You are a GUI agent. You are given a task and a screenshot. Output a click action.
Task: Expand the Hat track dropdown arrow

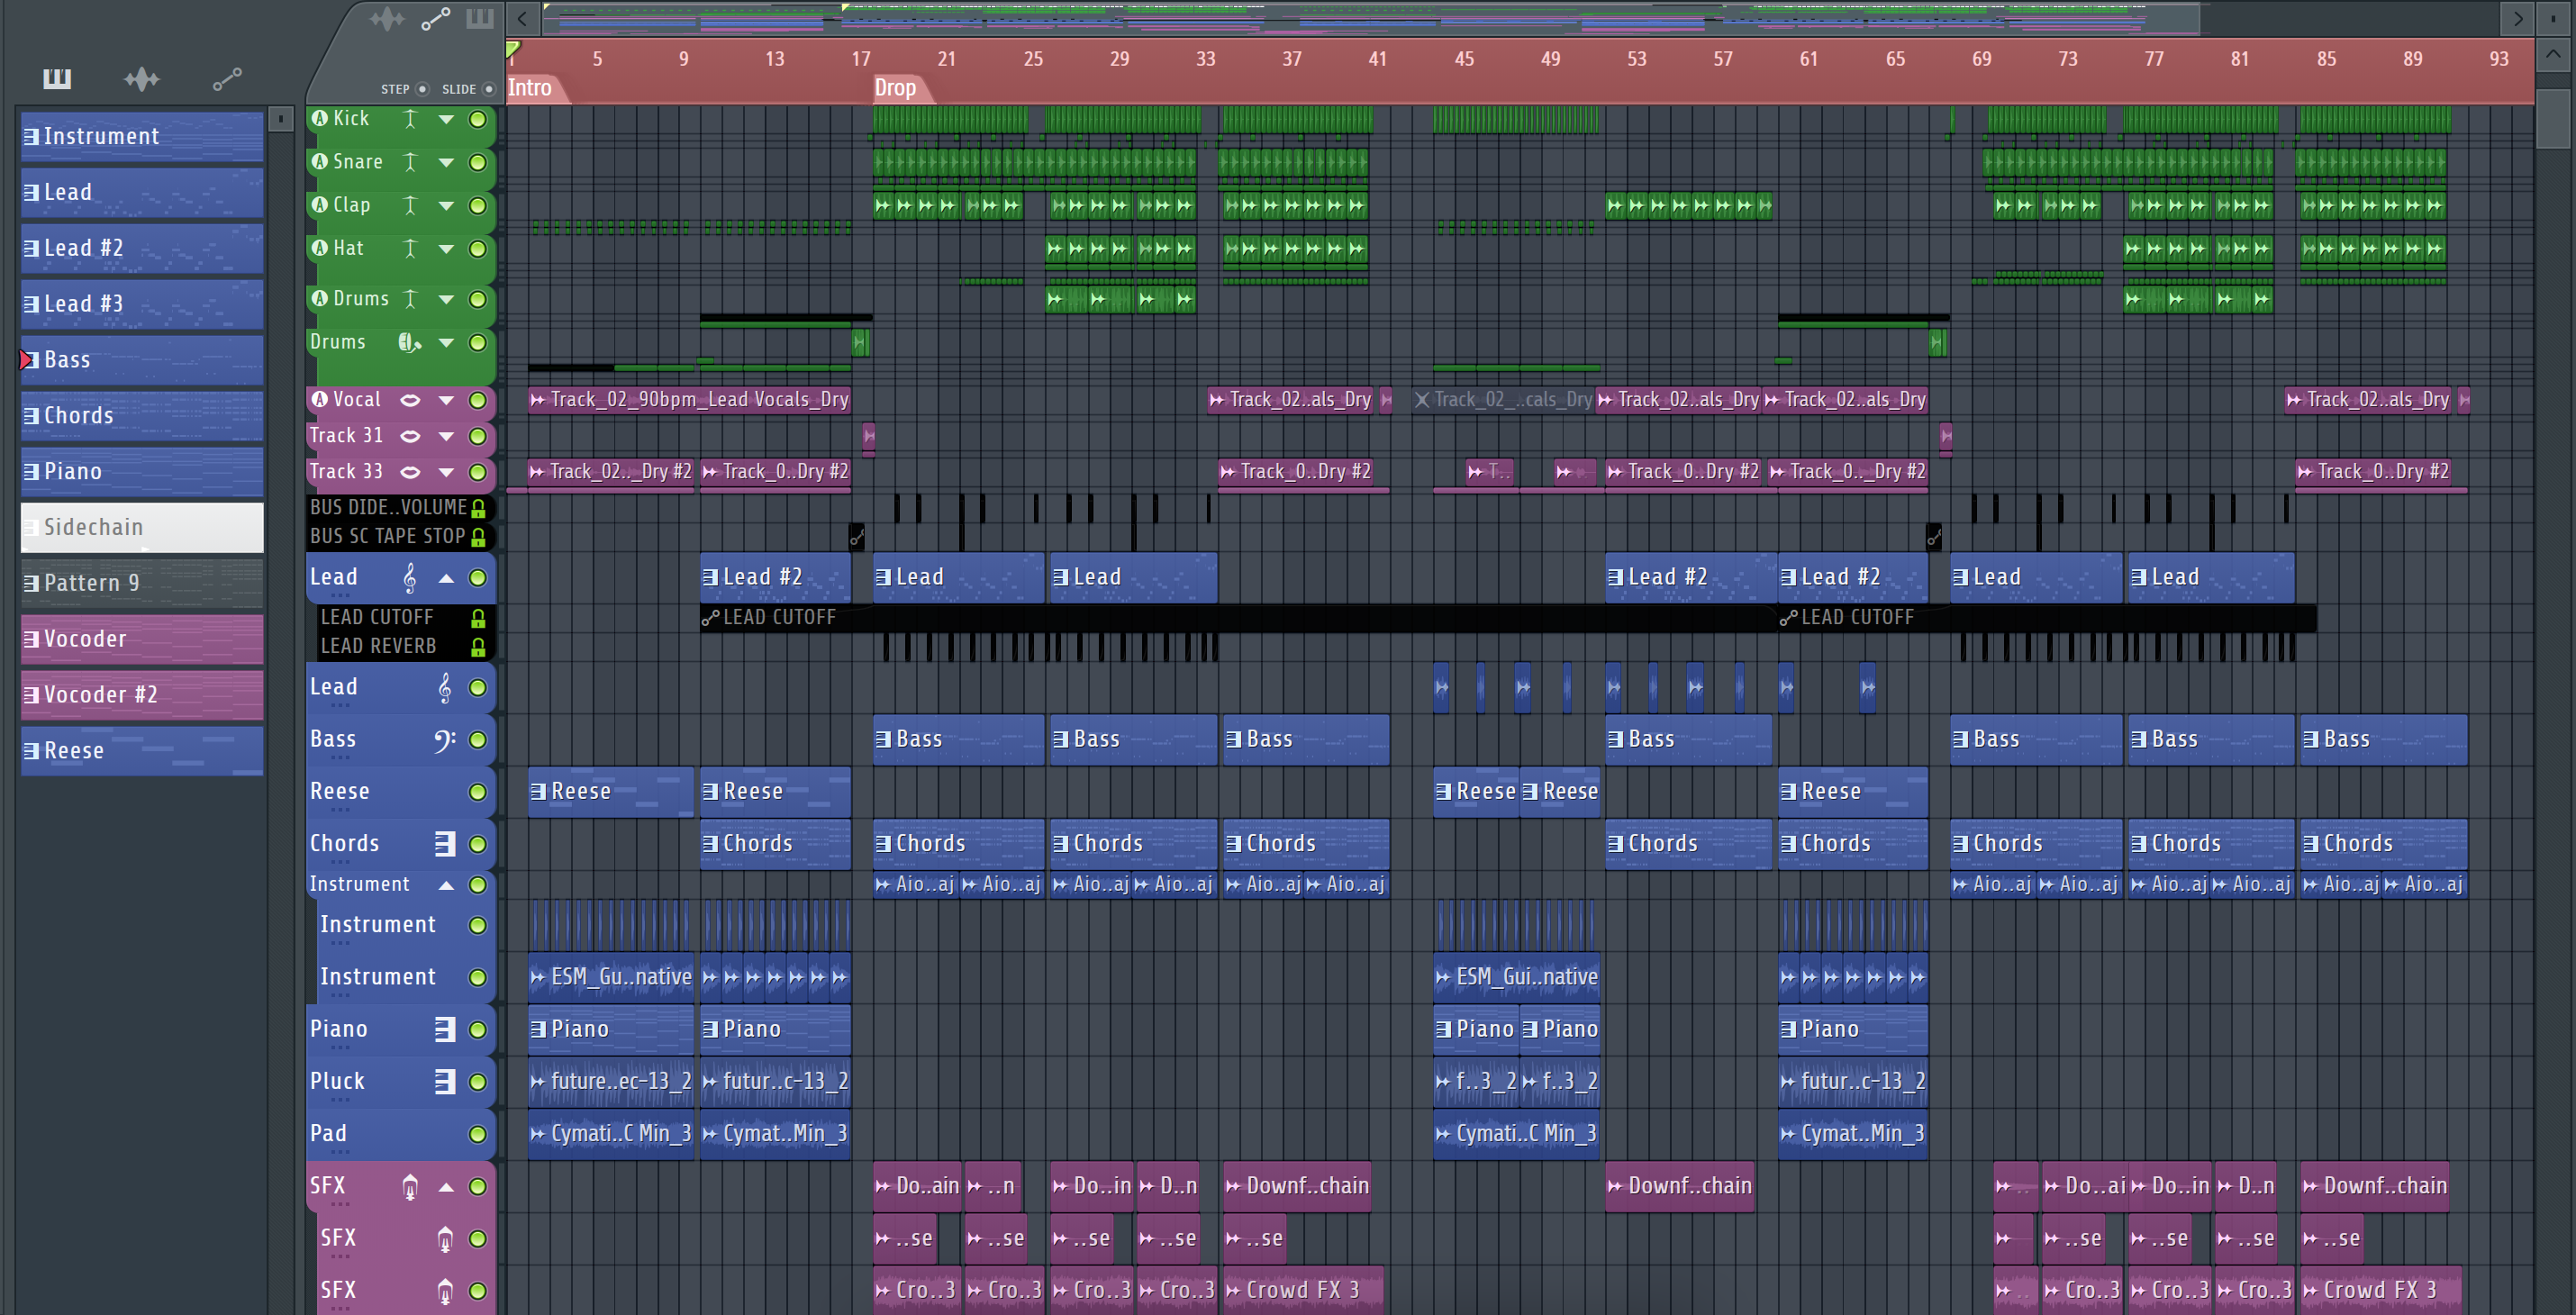coord(446,248)
